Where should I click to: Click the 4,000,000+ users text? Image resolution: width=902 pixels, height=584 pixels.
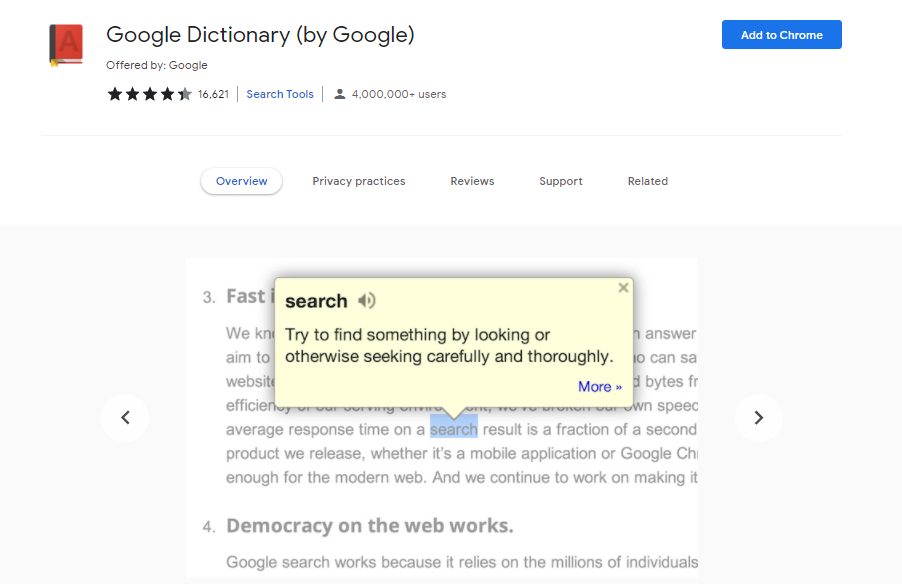pyautogui.click(x=399, y=94)
